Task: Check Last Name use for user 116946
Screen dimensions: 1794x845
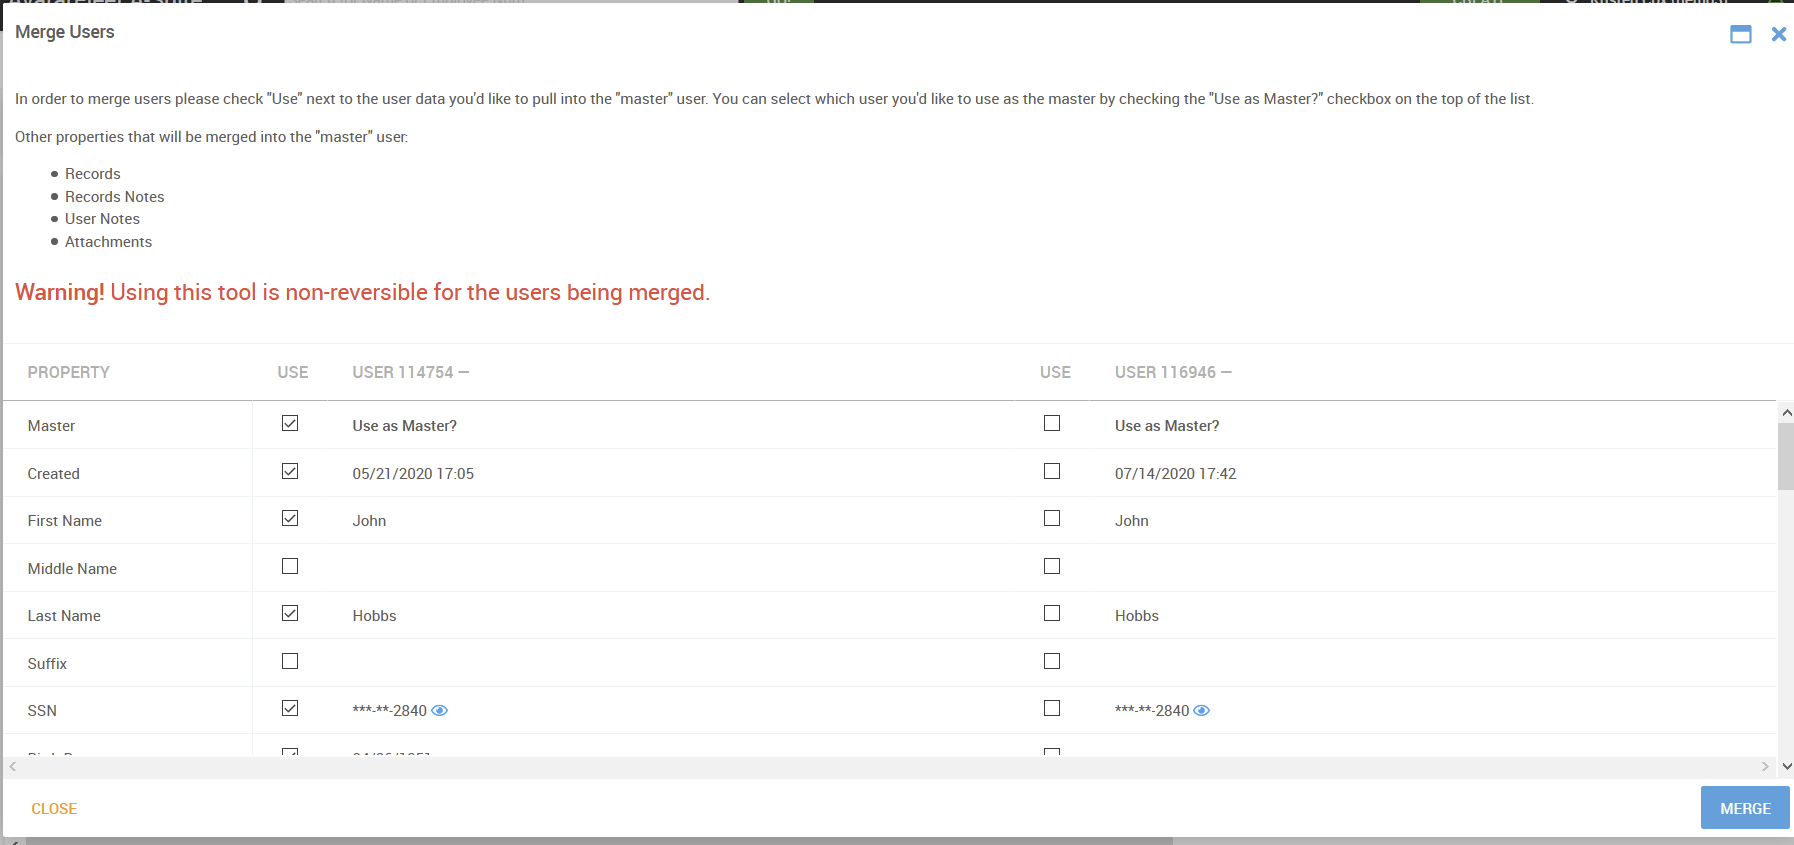Action: [1052, 614]
